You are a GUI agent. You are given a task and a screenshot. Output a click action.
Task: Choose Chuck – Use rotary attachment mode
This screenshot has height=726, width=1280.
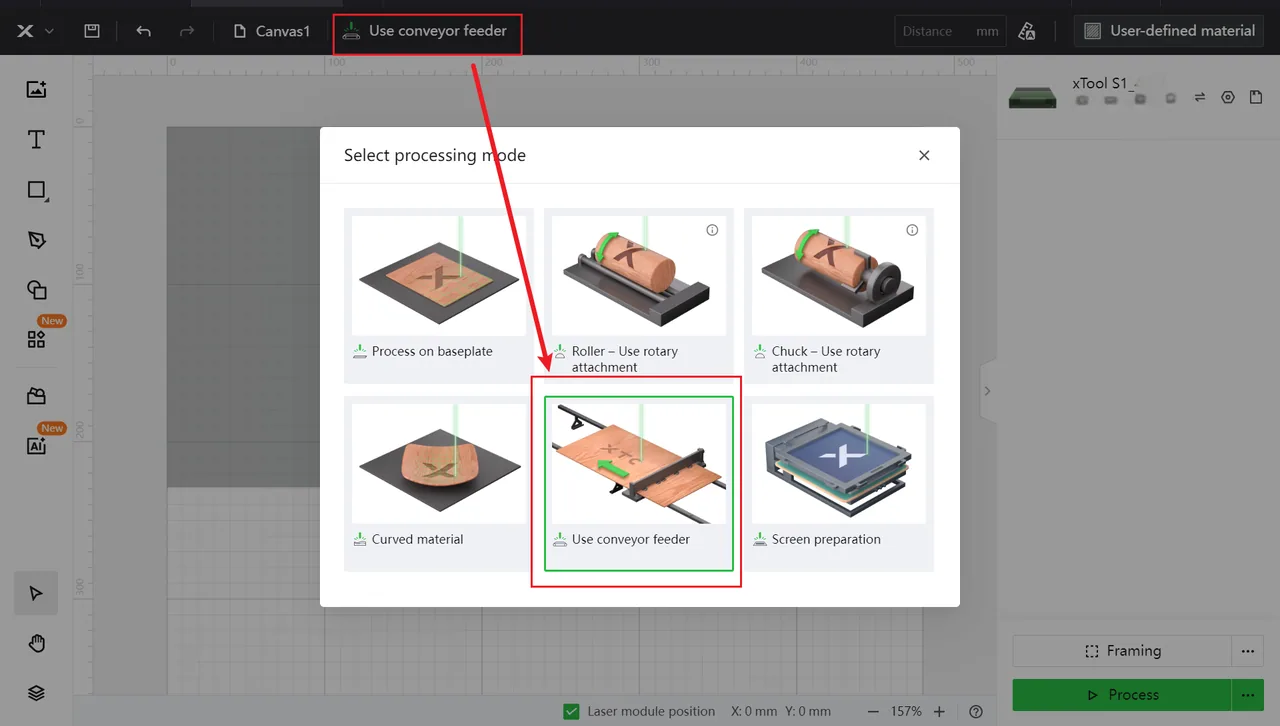pyautogui.click(x=839, y=295)
